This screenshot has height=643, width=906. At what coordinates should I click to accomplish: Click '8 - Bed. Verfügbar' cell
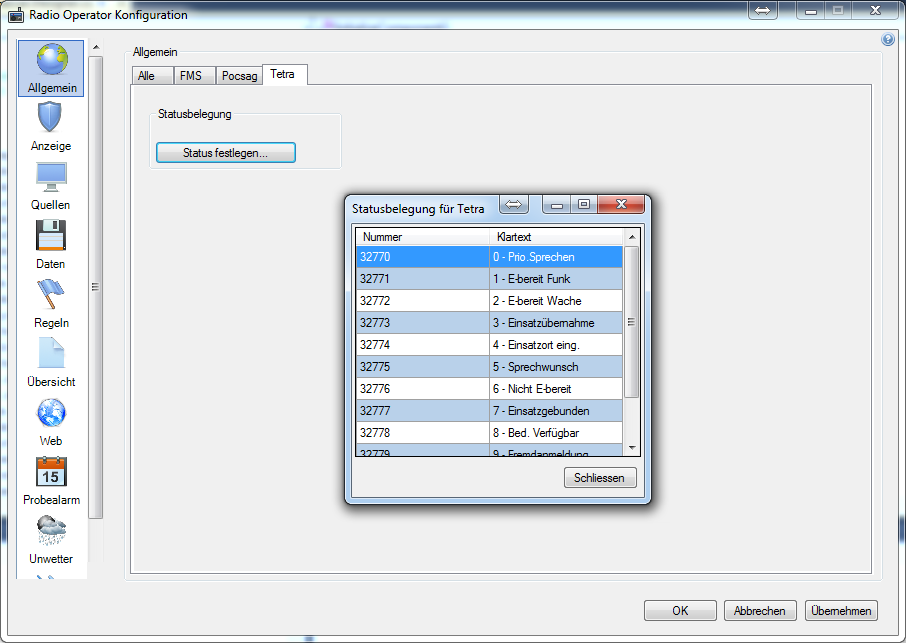pyautogui.click(x=556, y=432)
